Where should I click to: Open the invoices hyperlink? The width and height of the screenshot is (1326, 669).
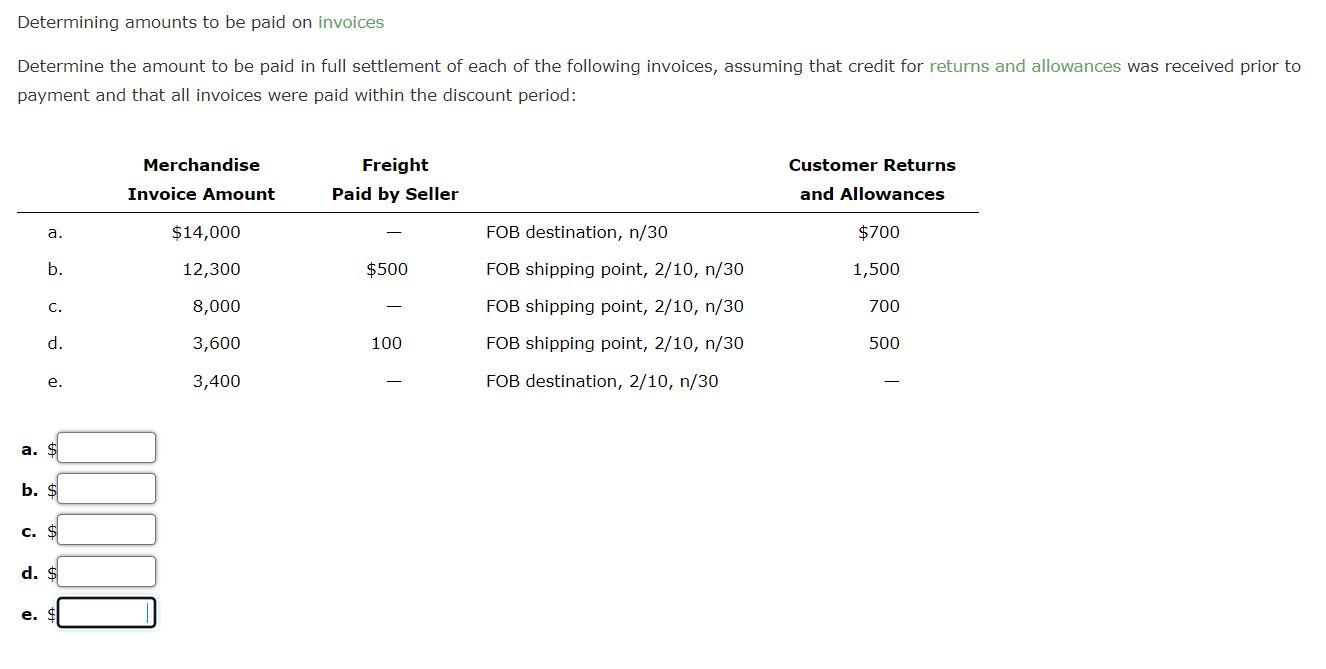coord(349,21)
